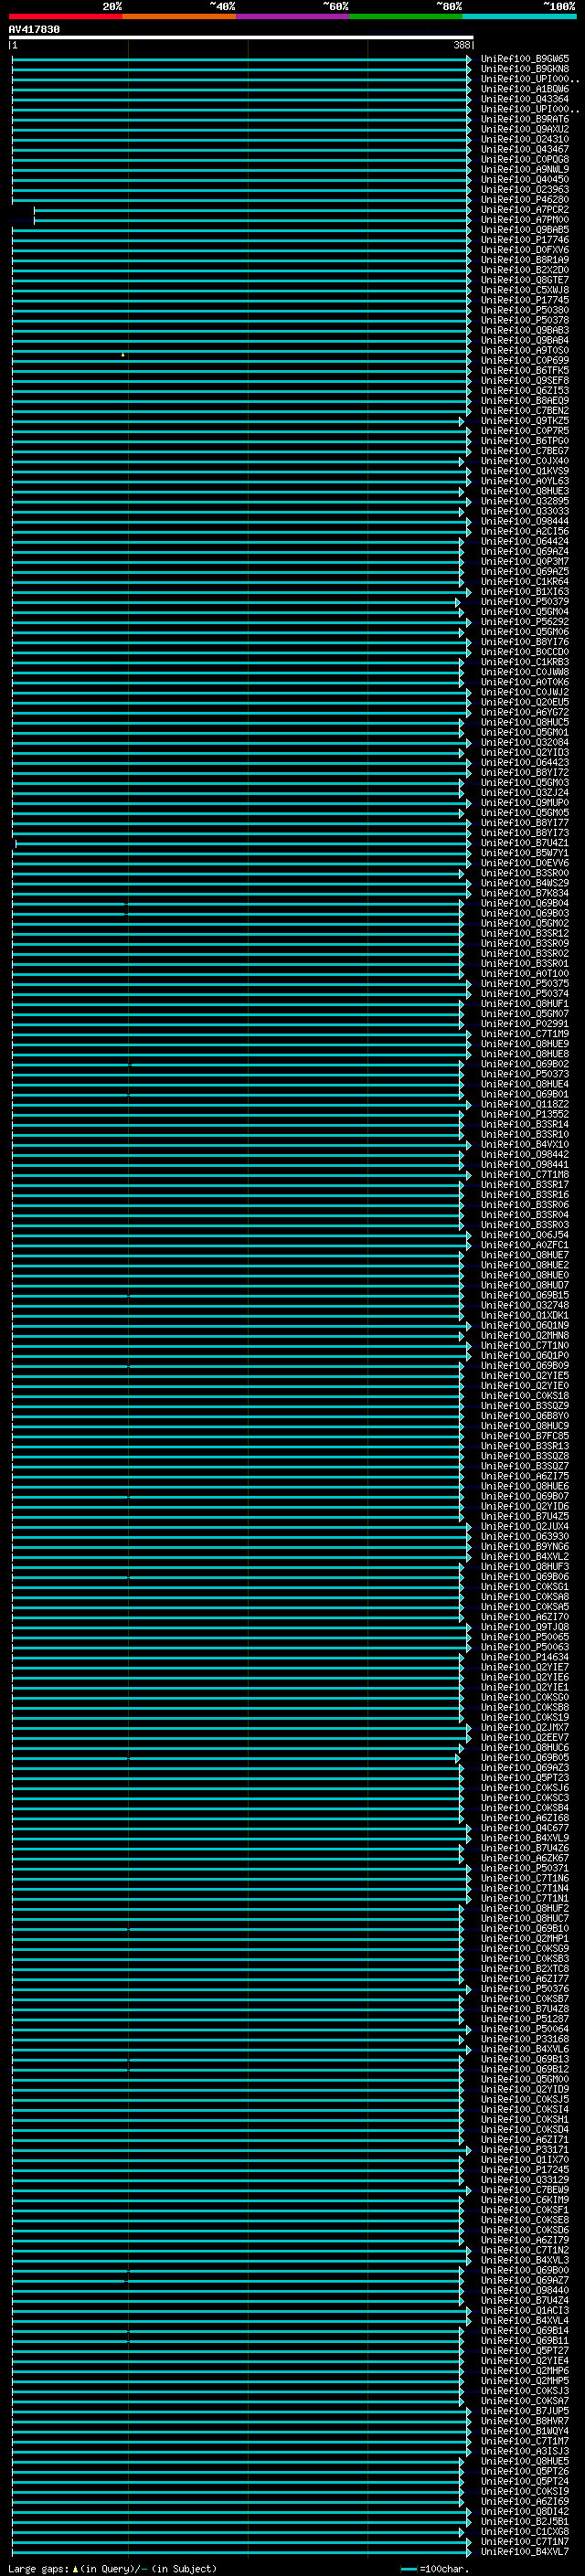The image size is (585, 2576).
Task: Select hit label UniRef100_Q32895
Action: click(525, 501)
